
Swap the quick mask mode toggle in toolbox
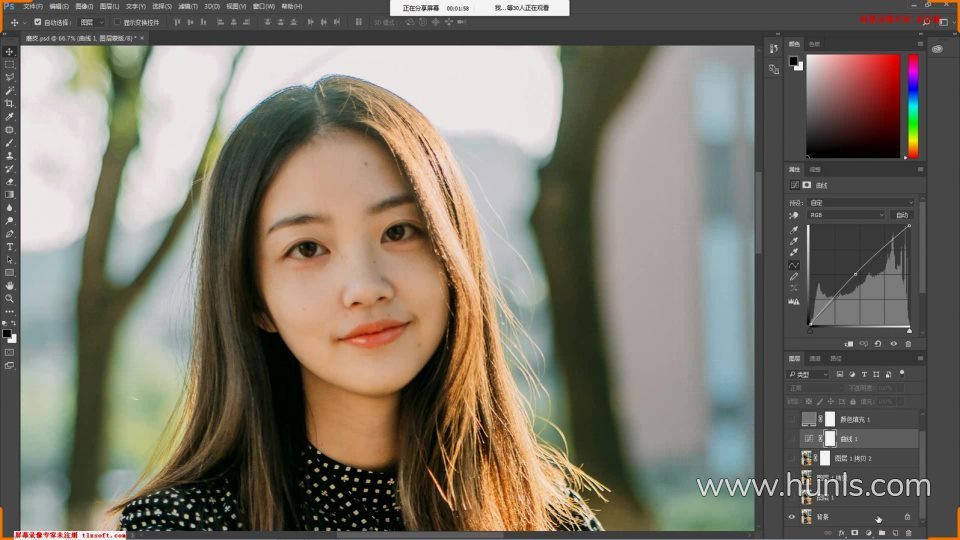click(x=9, y=353)
